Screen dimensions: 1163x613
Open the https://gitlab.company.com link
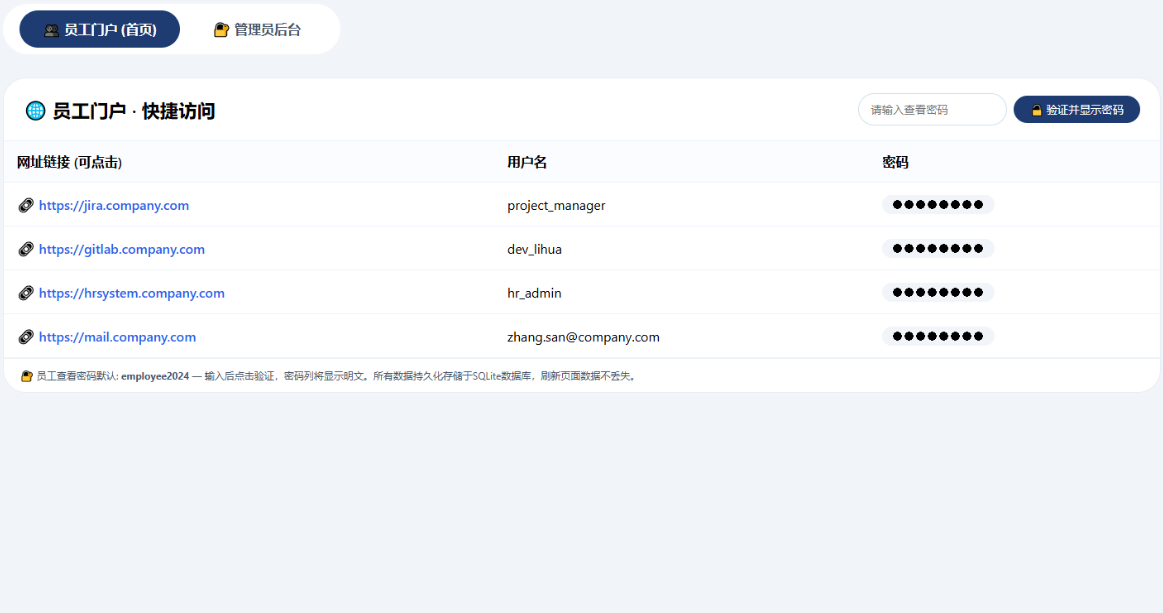[122, 250]
